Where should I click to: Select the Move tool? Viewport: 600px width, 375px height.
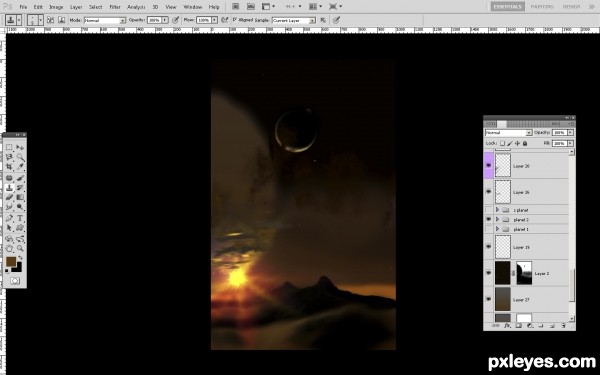click(20, 147)
